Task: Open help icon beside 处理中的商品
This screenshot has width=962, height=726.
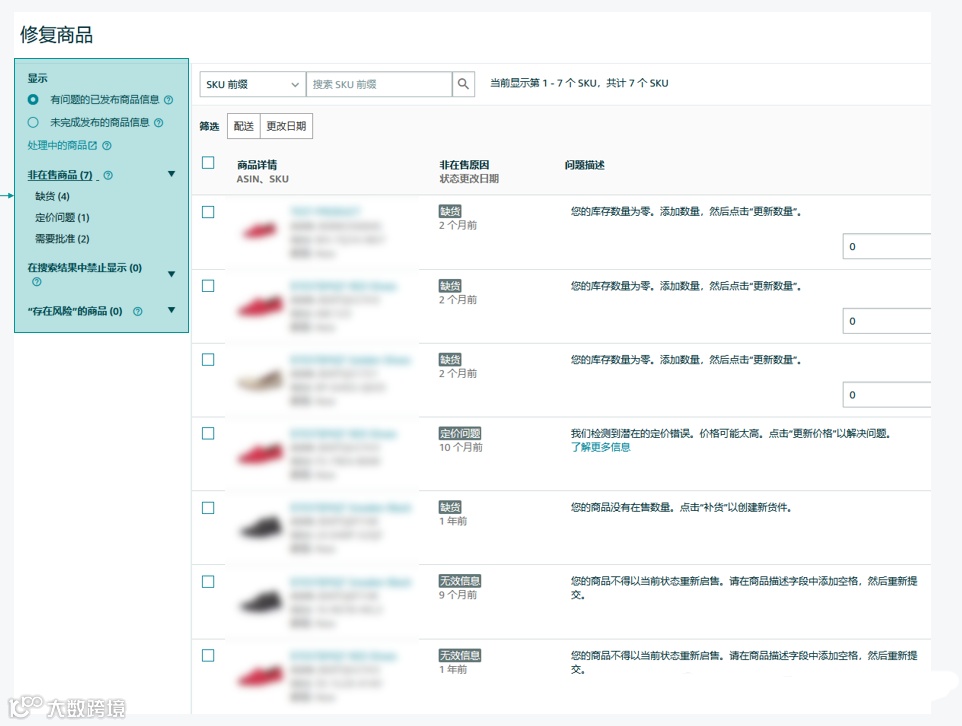Action: 107,145
